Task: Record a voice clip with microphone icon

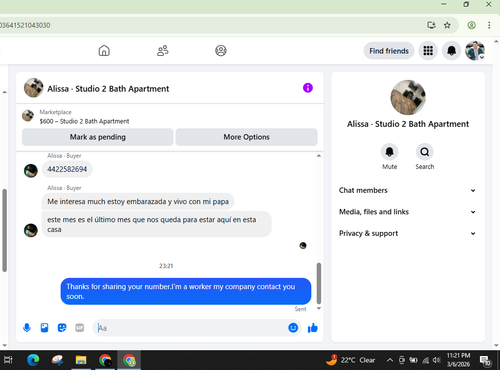Action: (x=27, y=328)
